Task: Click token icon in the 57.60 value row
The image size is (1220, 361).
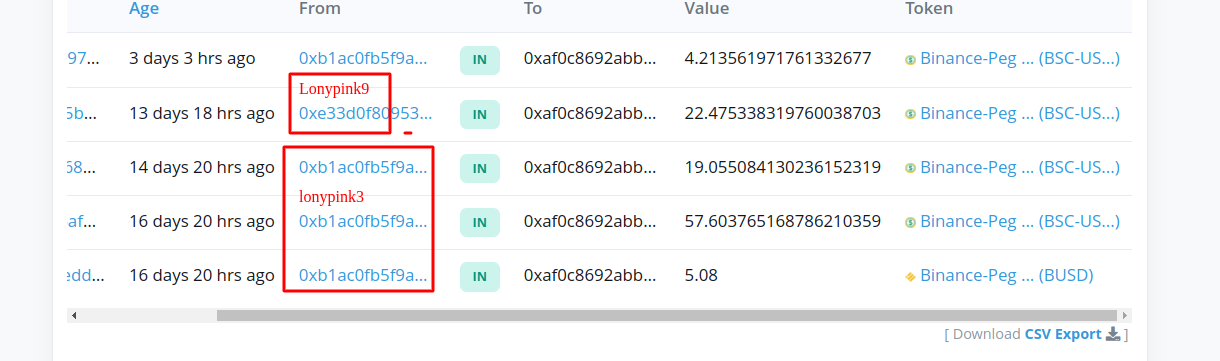Action: [910, 221]
